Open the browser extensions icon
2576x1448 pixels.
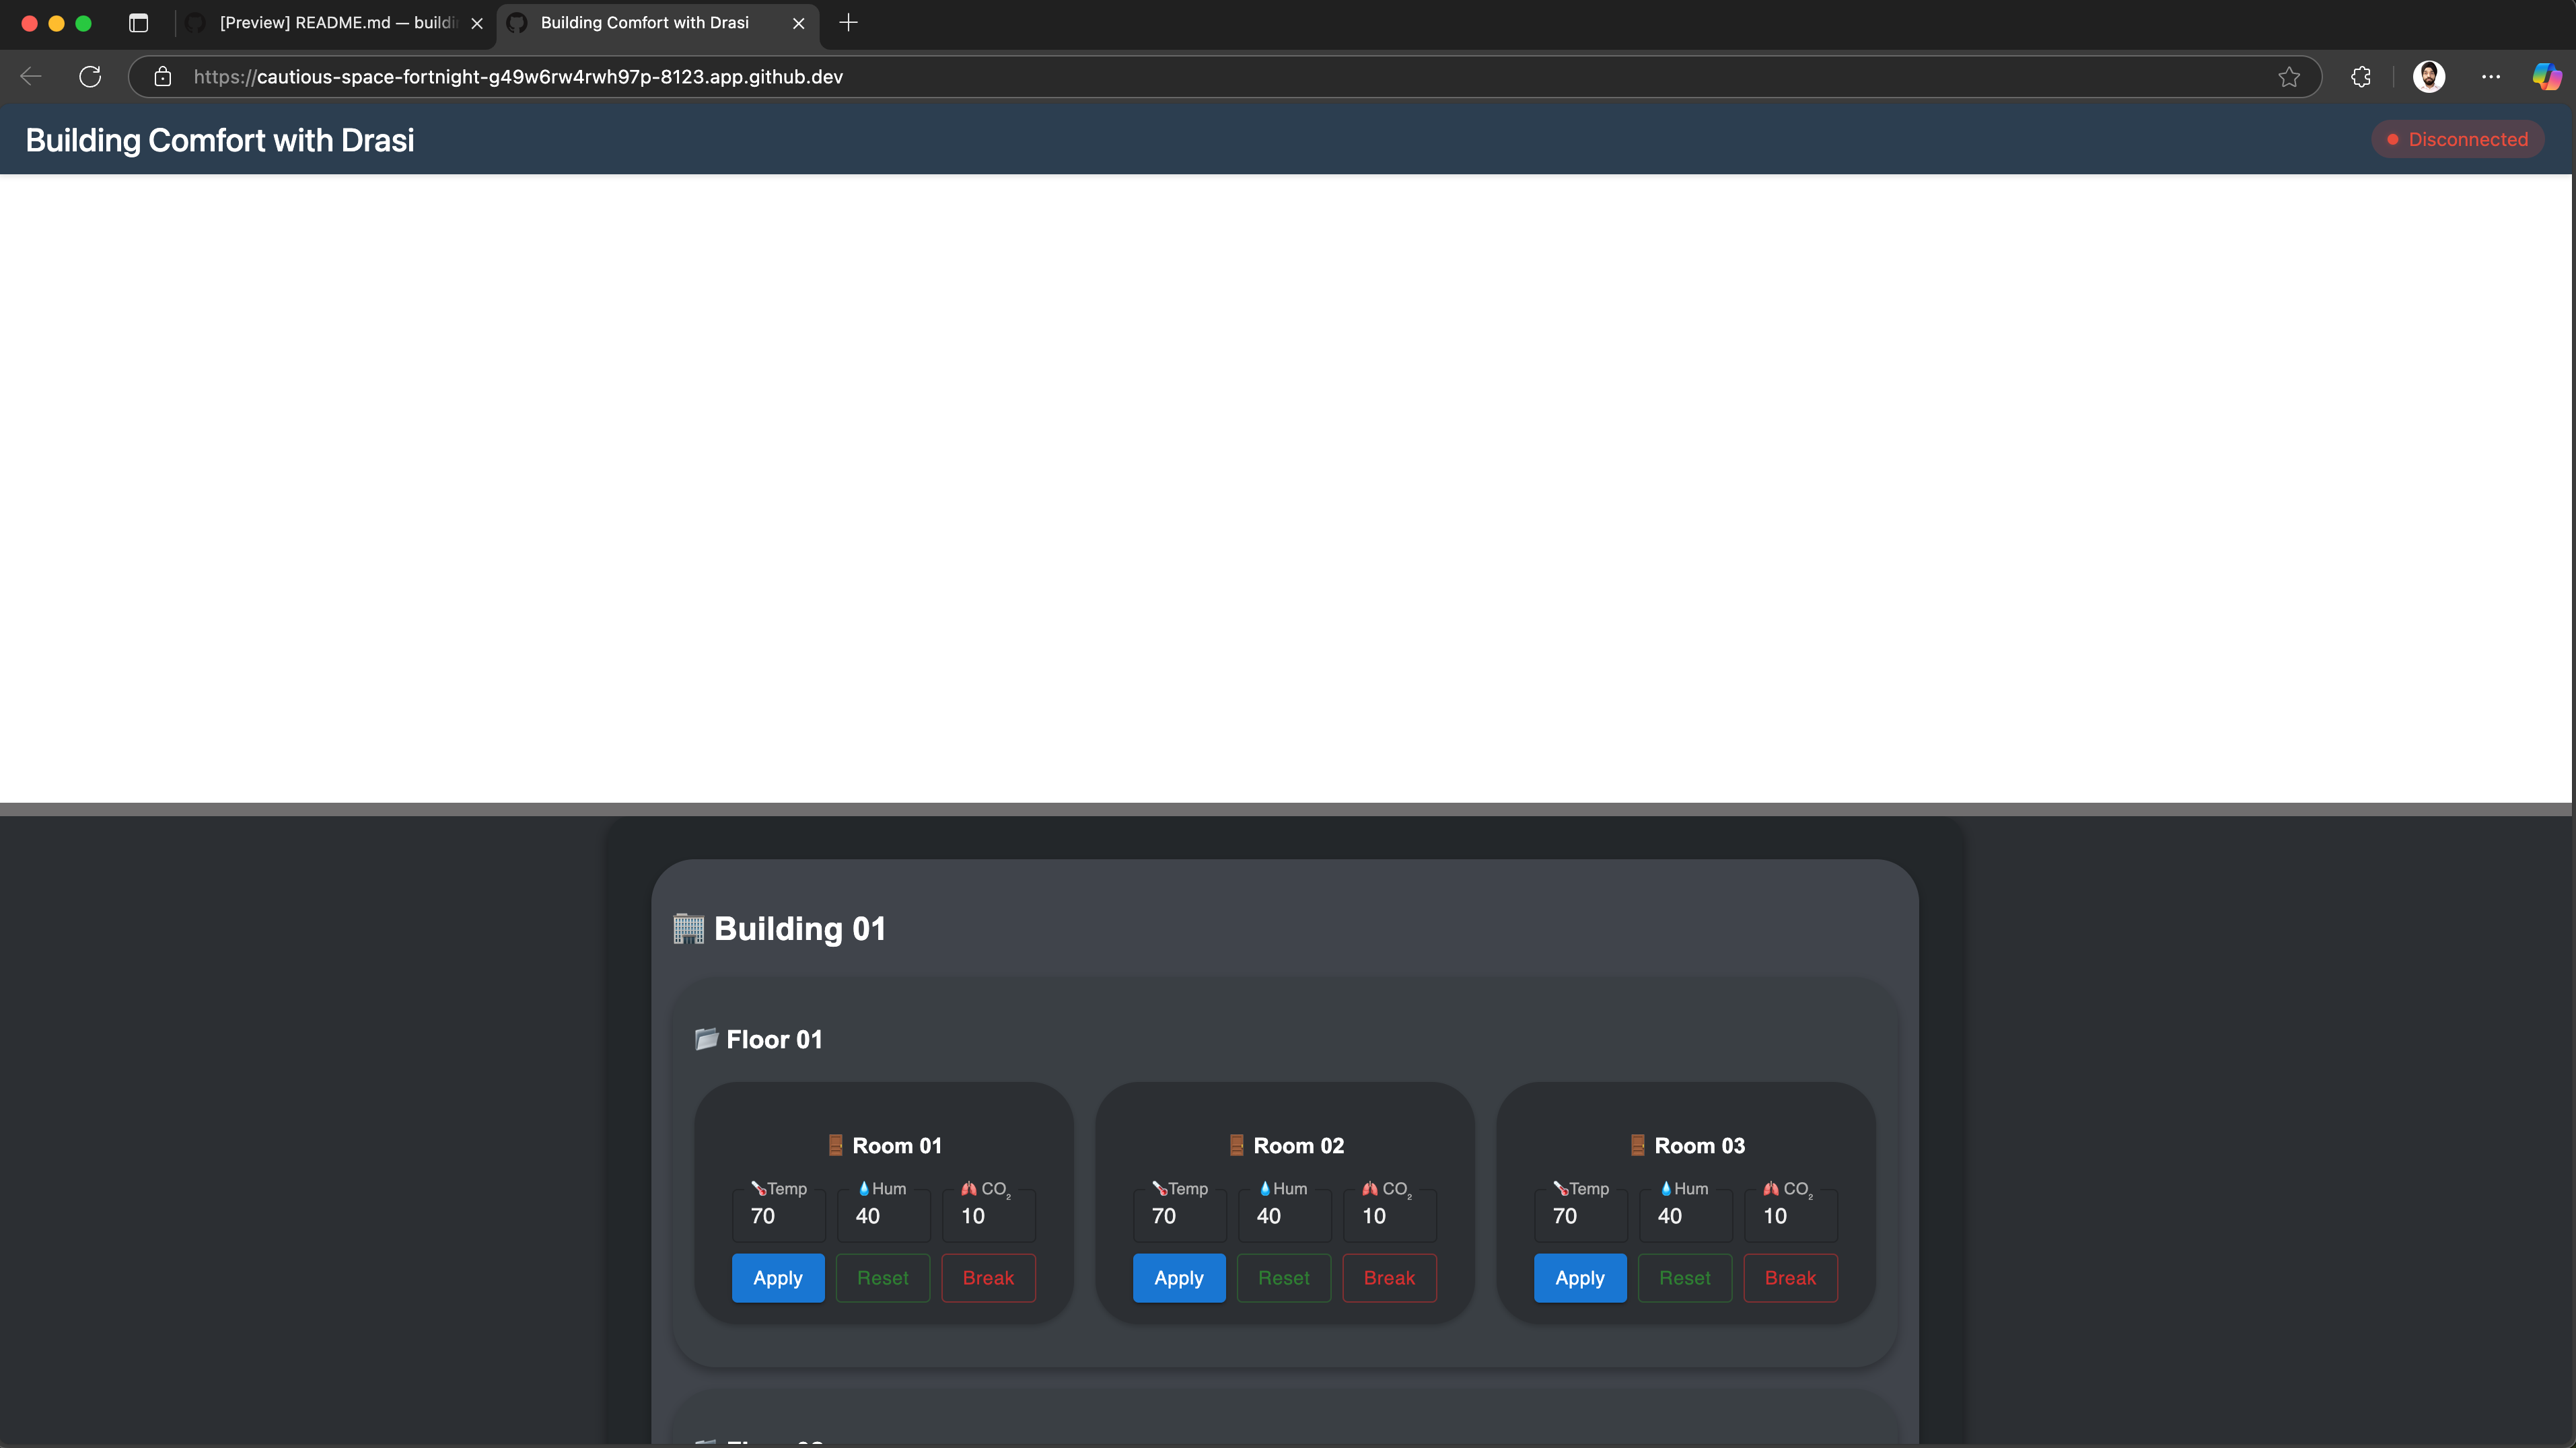point(2361,76)
